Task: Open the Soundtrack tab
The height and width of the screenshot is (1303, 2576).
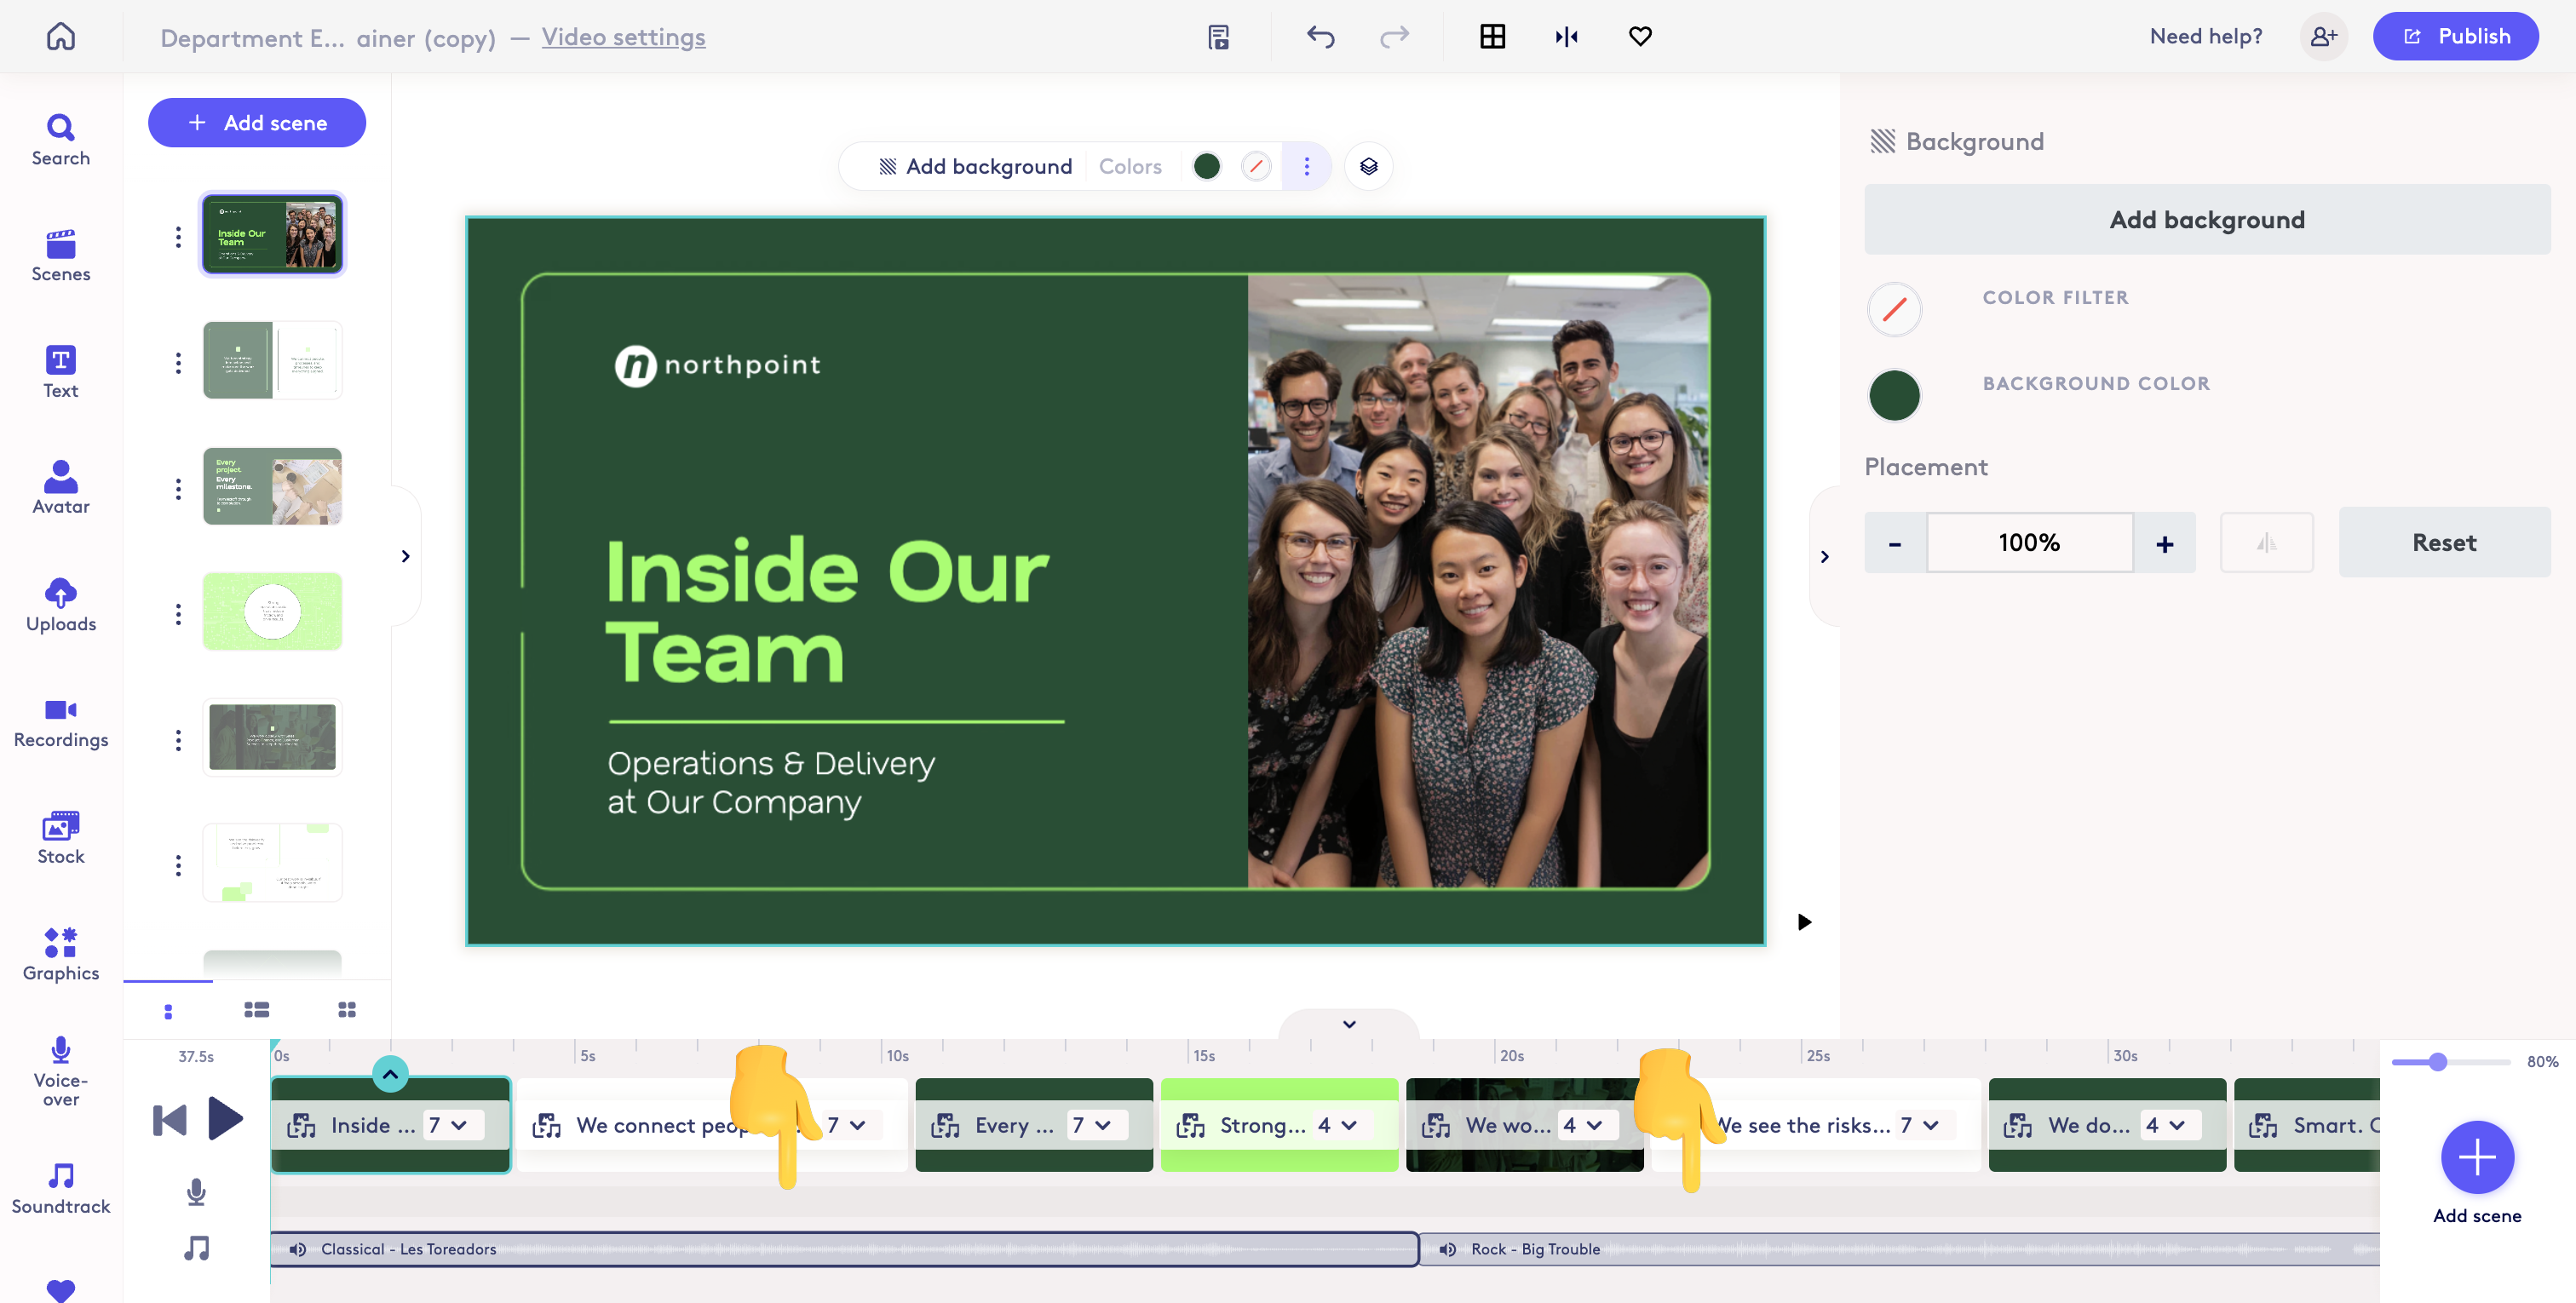Action: [x=61, y=1187]
